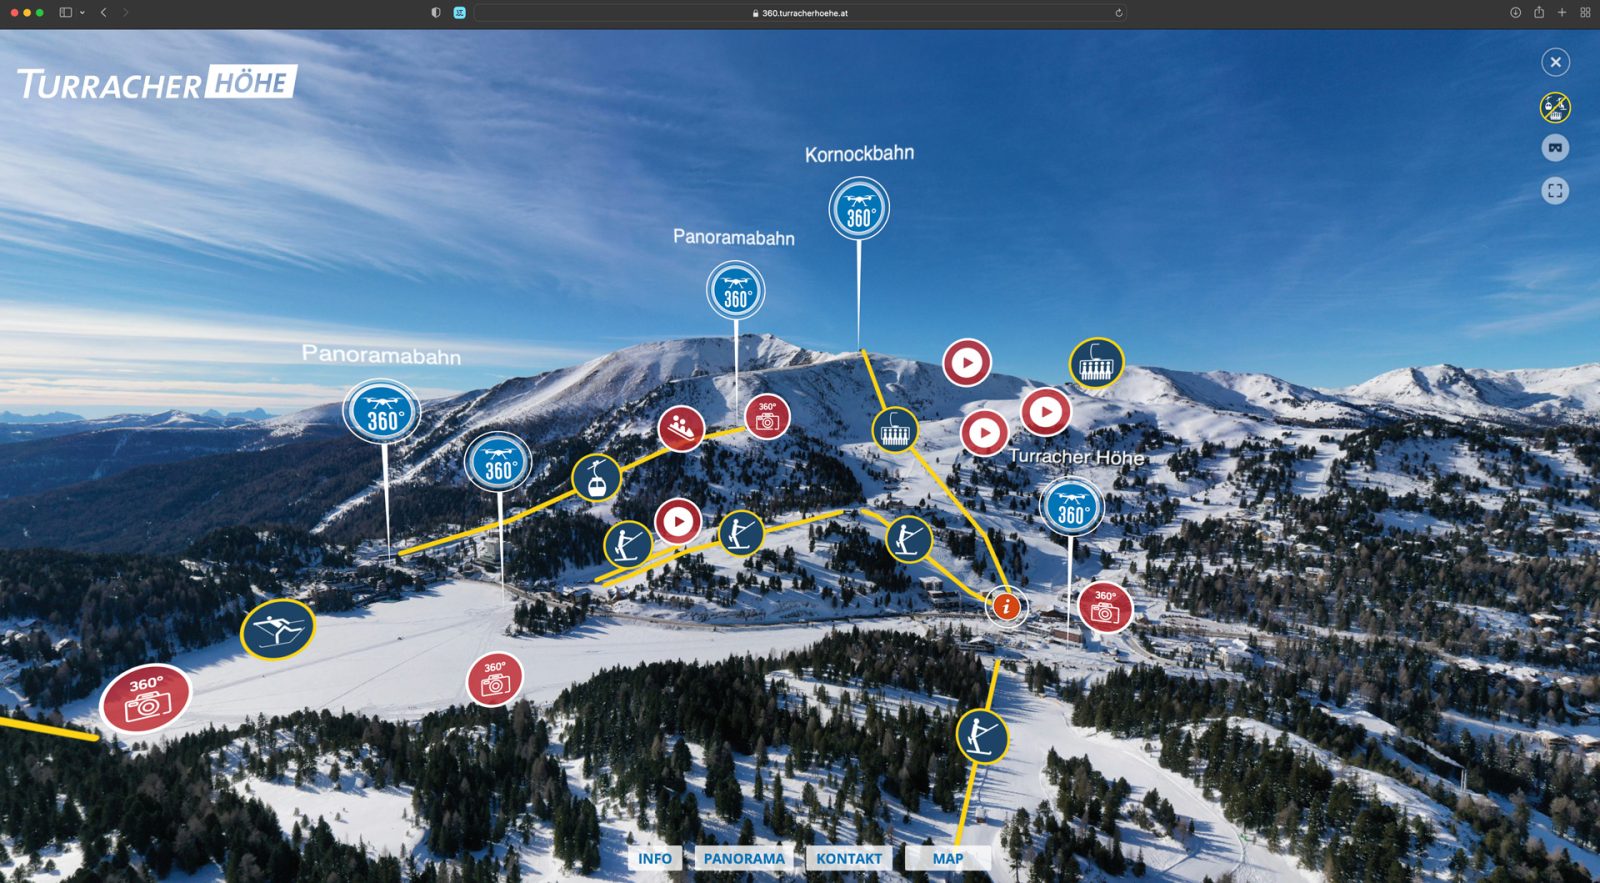Go back to the previous page
1600x883 pixels.
pos(104,13)
